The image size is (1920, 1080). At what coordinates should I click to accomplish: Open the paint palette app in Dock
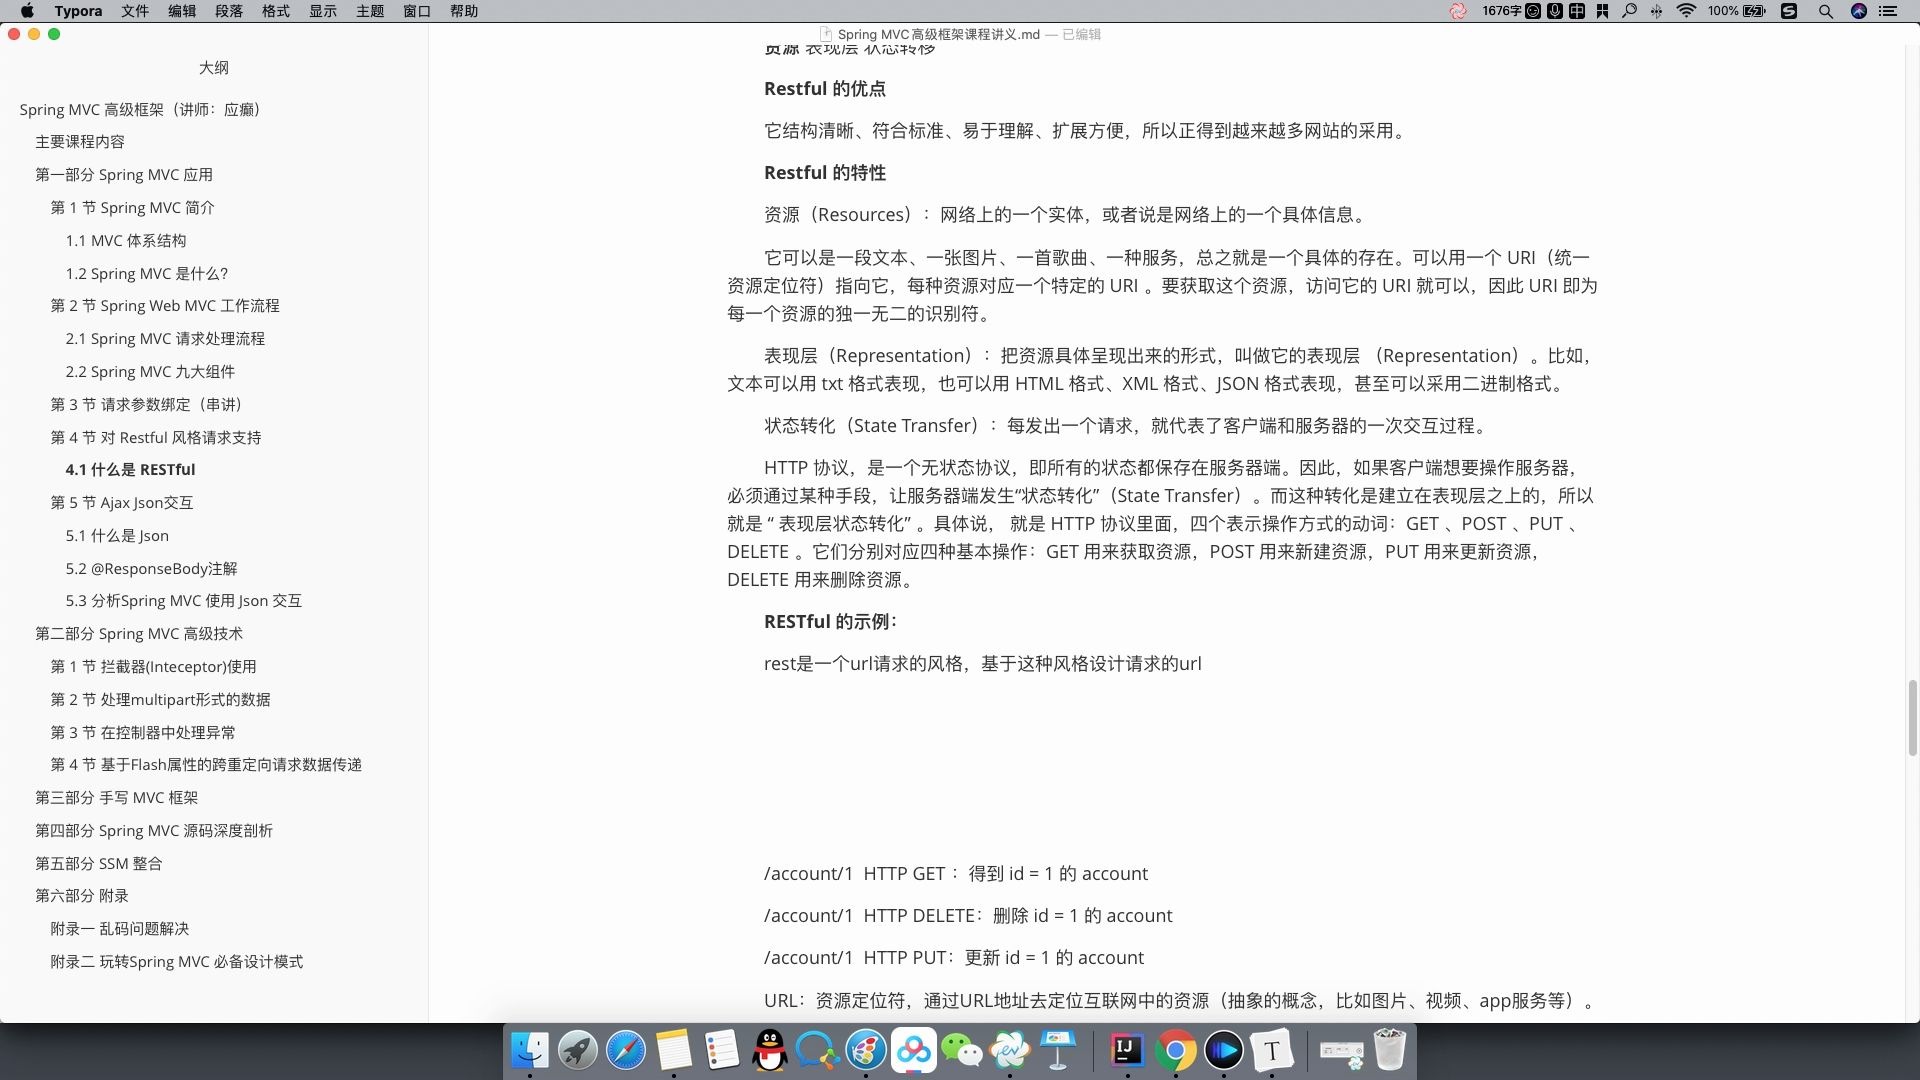(866, 1051)
